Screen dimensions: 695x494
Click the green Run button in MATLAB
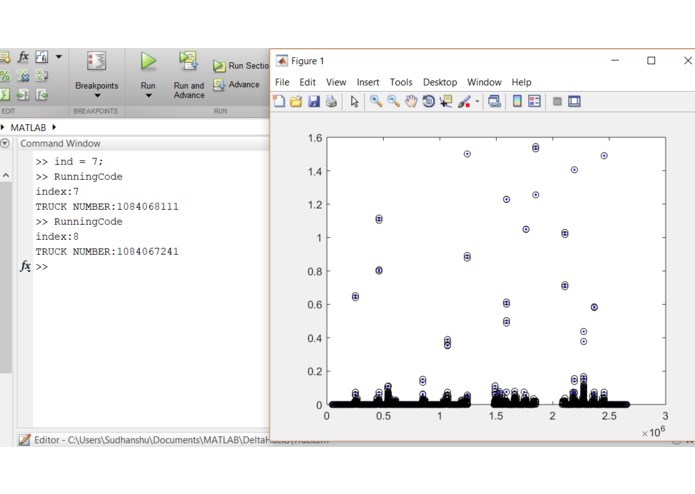(148, 61)
